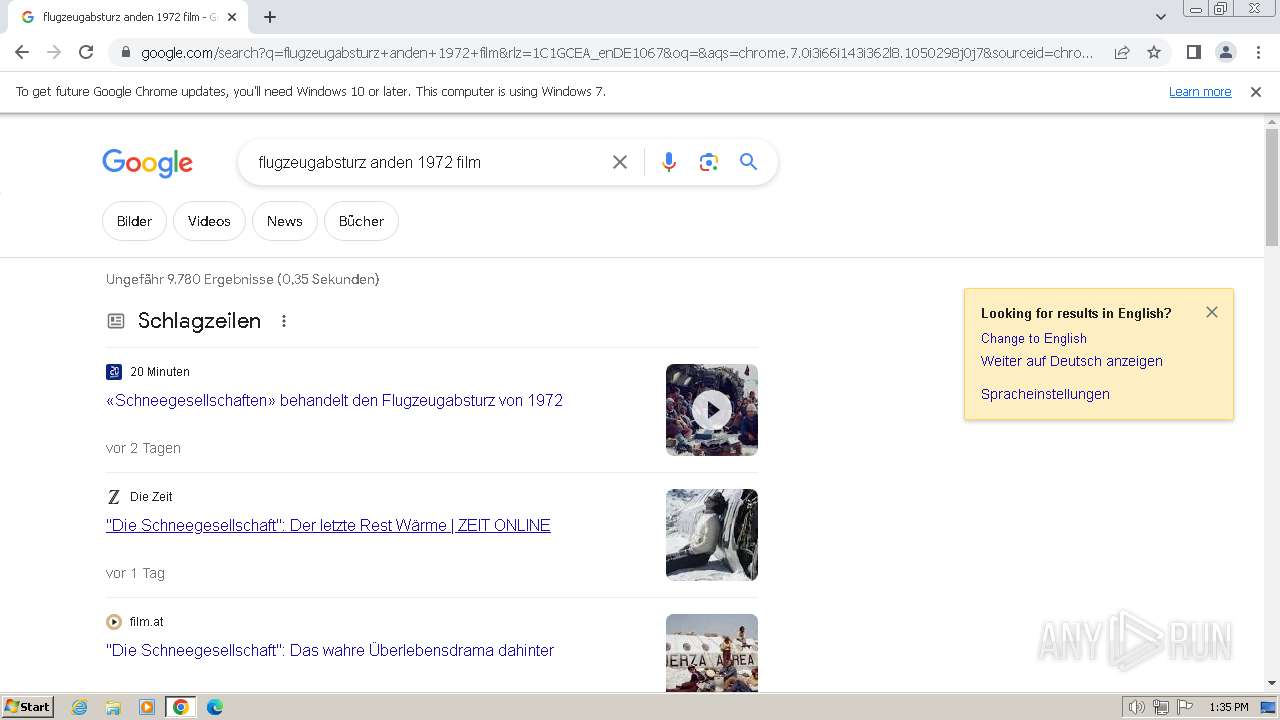Open the Chrome profile avatar
Image resolution: width=1280 pixels, height=720 pixels.
1226,52
